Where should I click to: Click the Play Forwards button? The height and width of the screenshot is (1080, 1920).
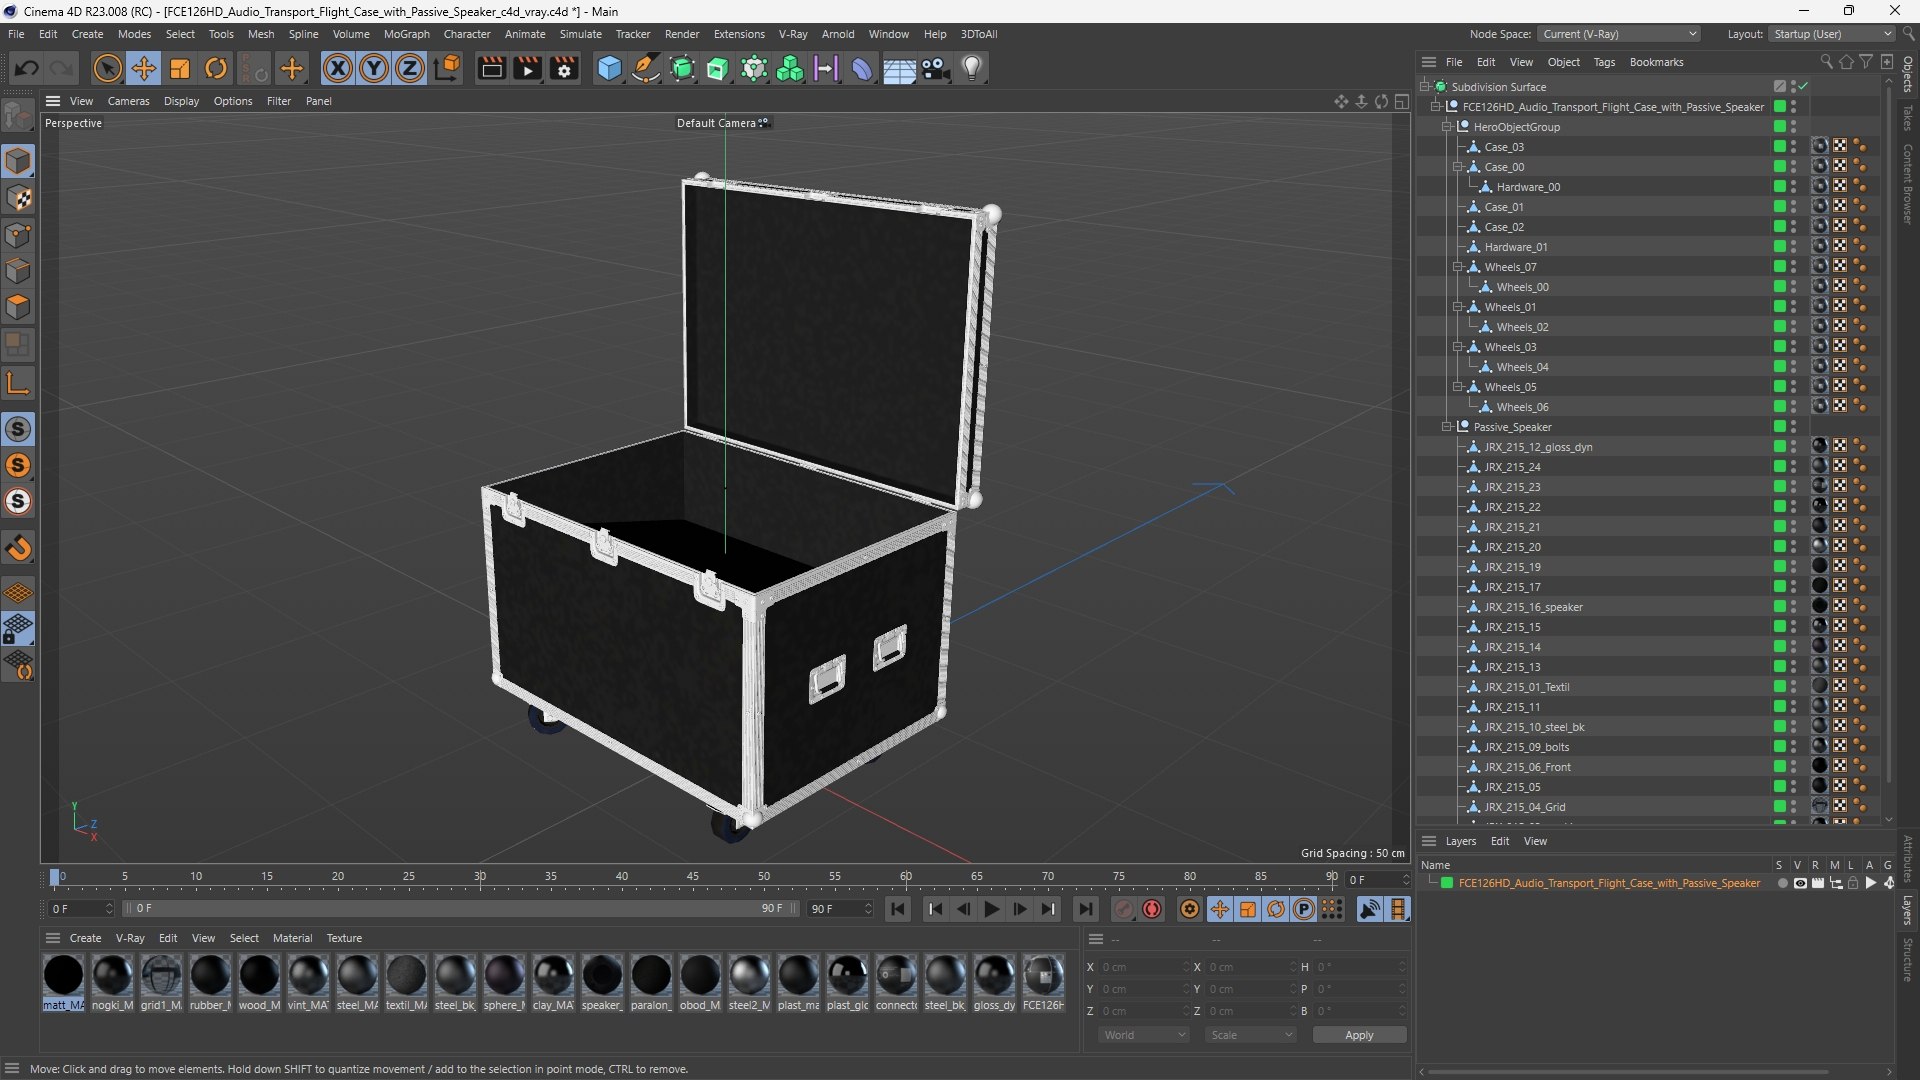click(991, 909)
